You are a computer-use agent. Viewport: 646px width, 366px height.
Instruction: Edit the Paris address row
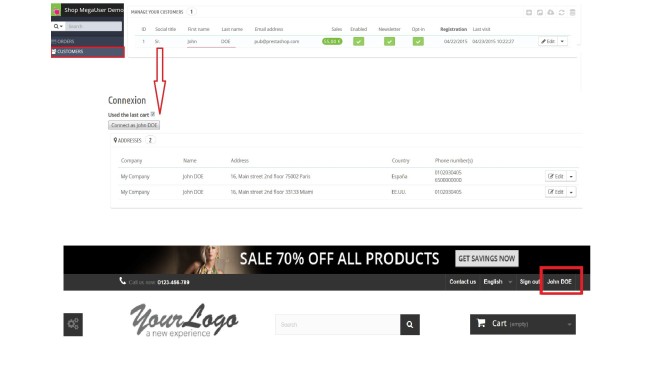click(x=556, y=176)
